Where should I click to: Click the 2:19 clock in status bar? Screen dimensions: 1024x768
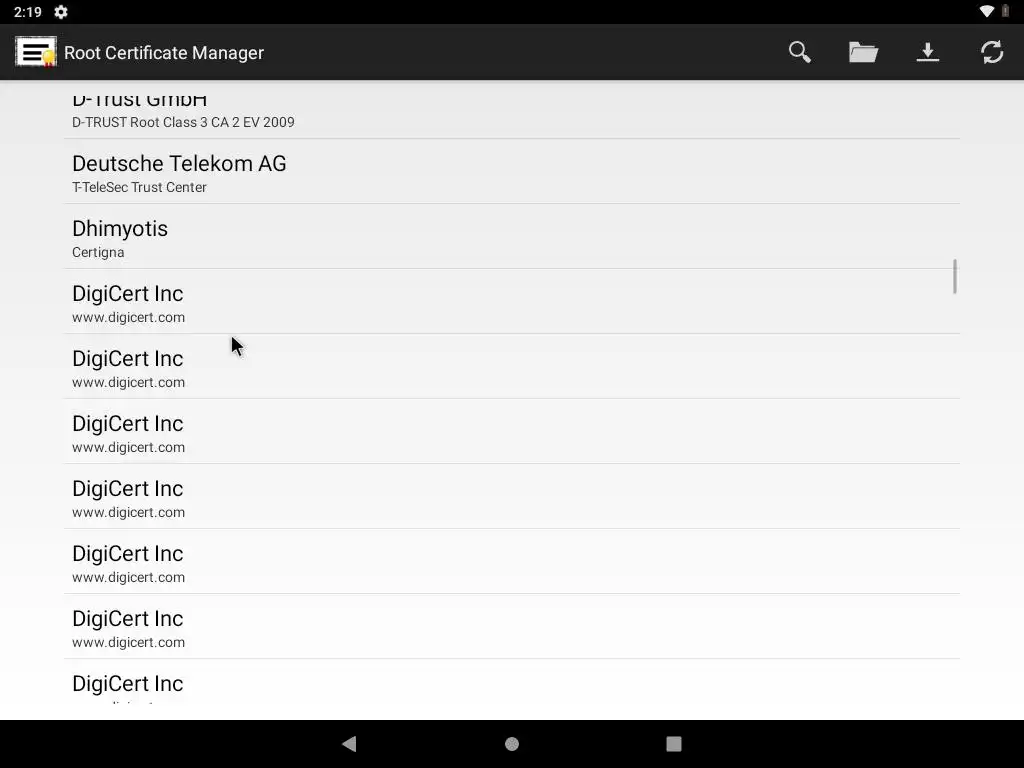click(x=27, y=12)
